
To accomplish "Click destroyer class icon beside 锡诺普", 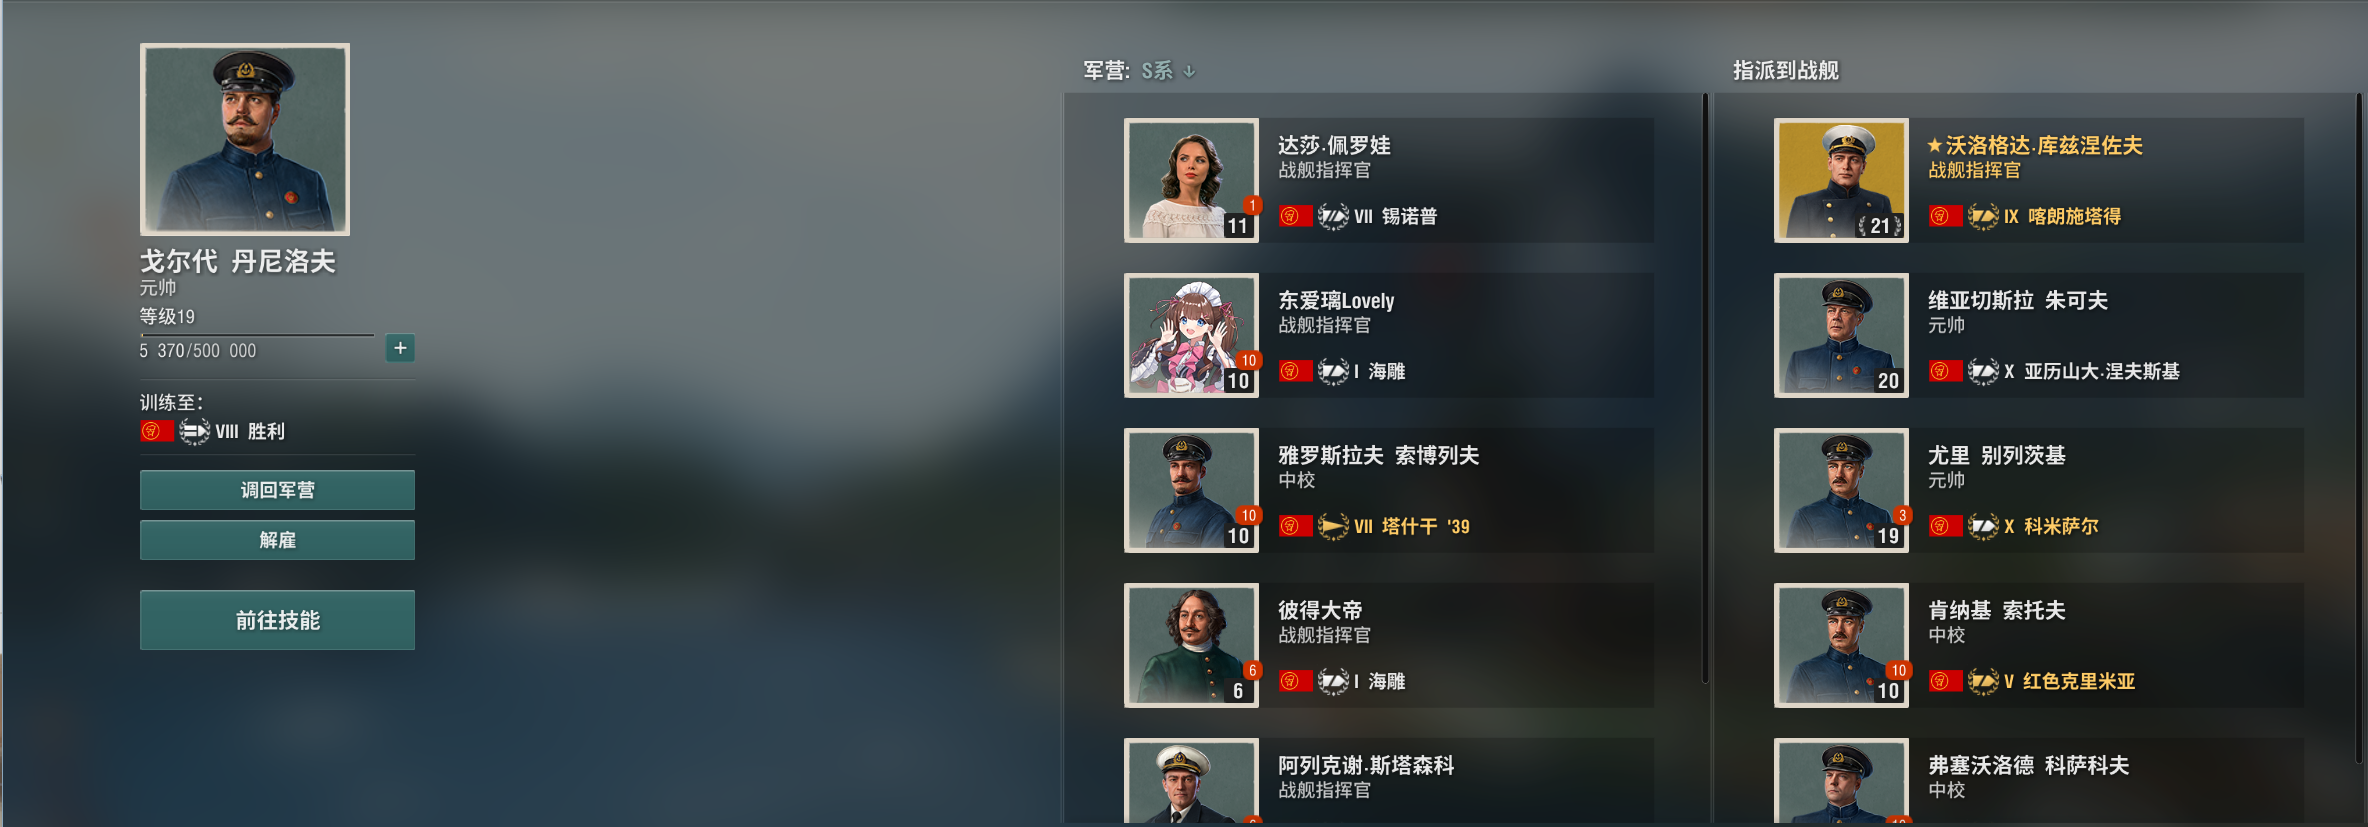I will tap(1333, 216).
